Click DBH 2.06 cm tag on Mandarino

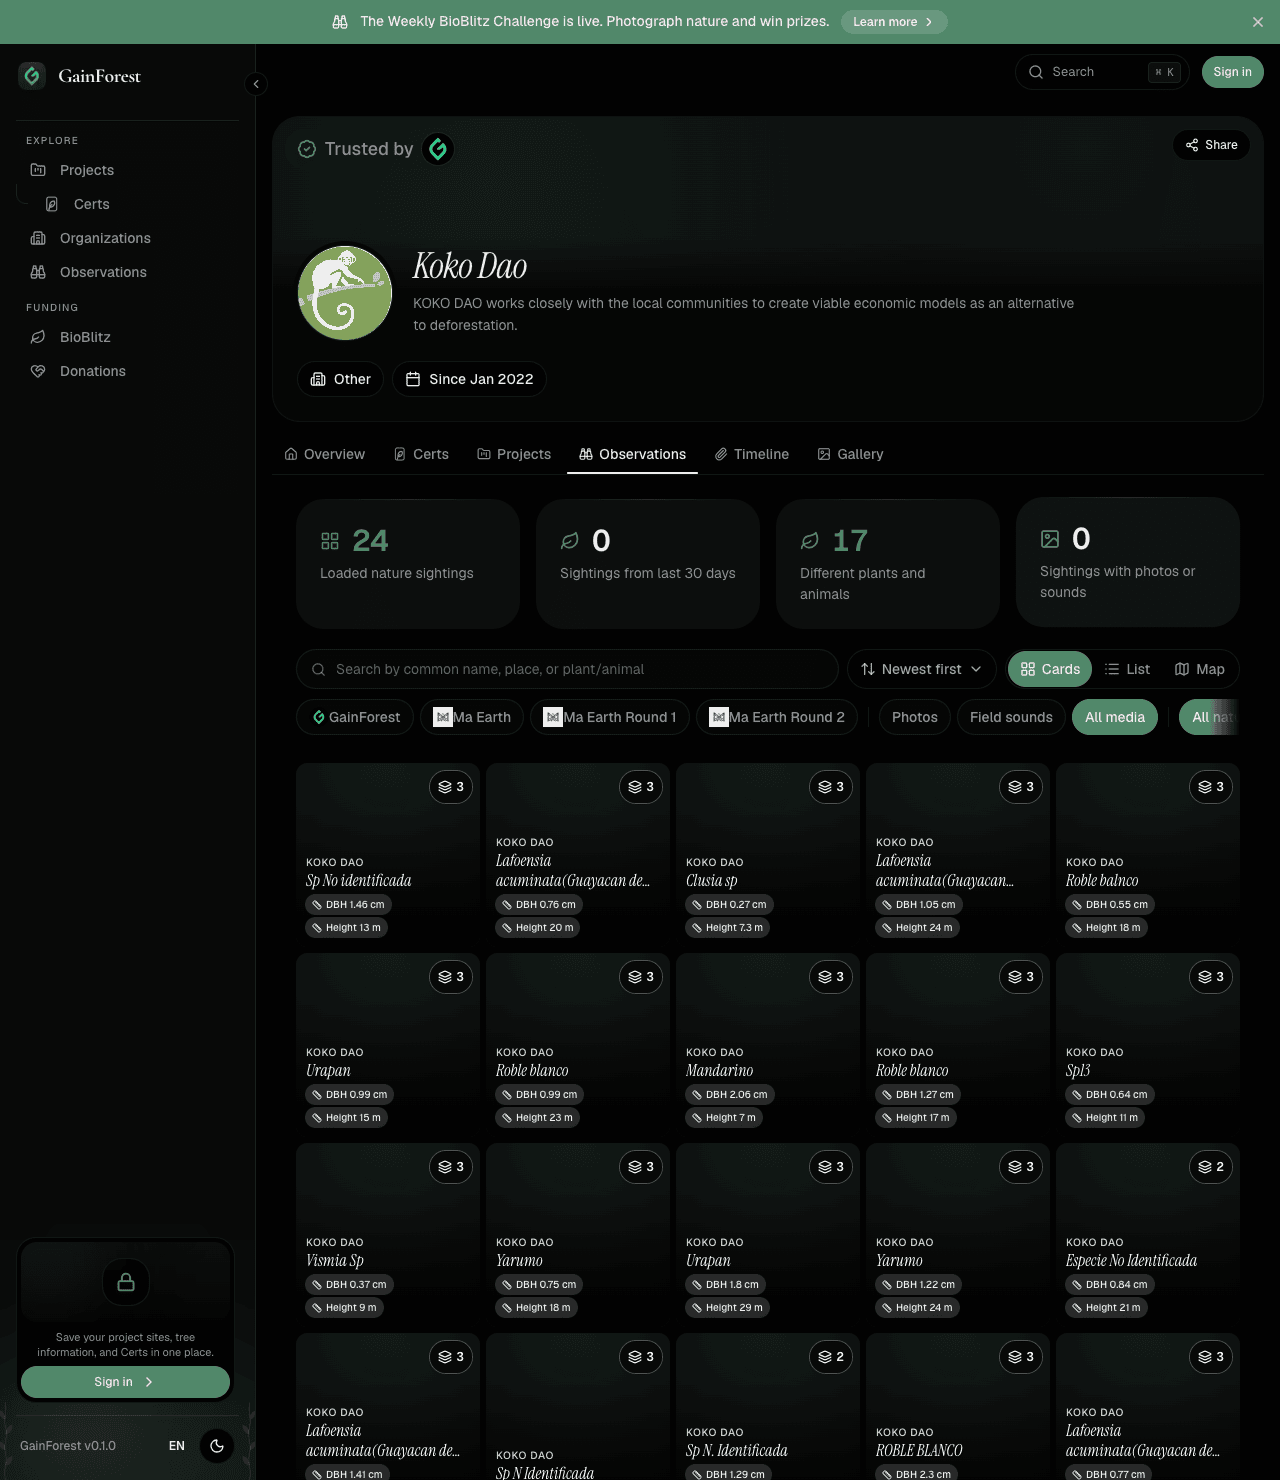point(730,1095)
